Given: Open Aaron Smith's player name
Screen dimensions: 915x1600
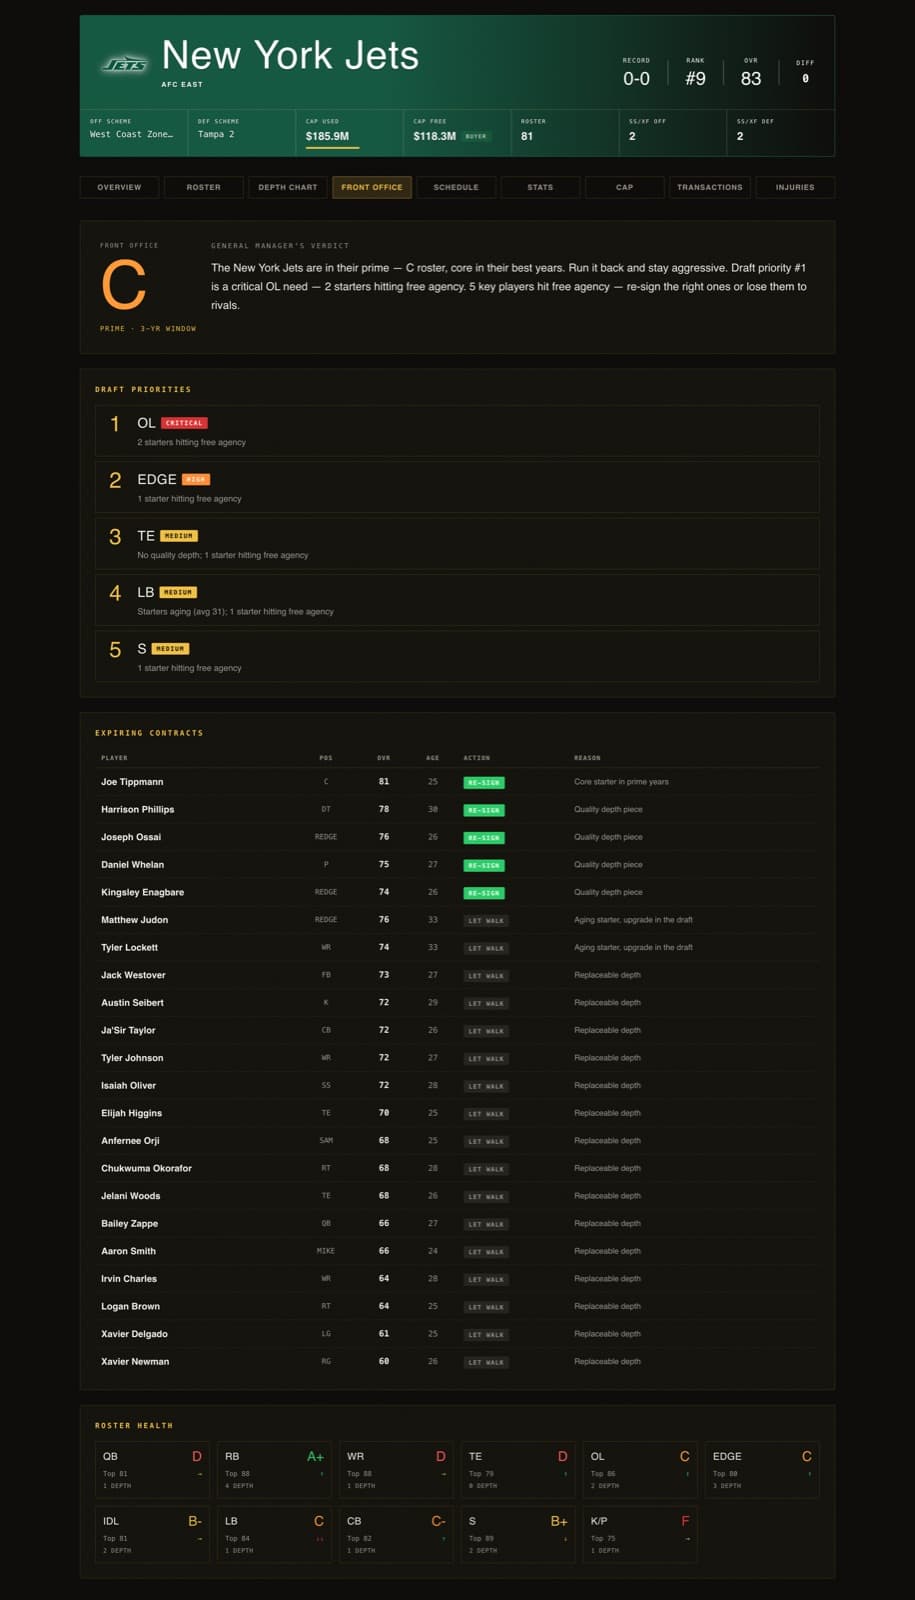Looking at the screenshot, I should point(128,1251).
